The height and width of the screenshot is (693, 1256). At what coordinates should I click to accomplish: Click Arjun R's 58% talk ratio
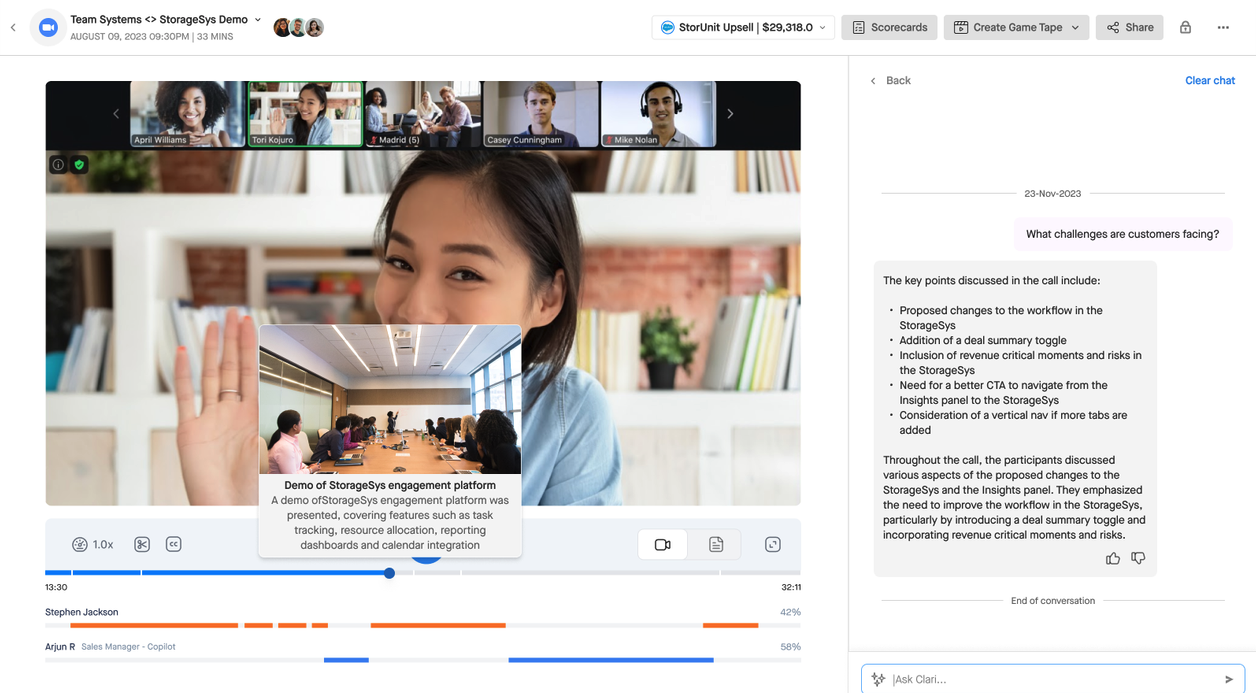coord(790,647)
